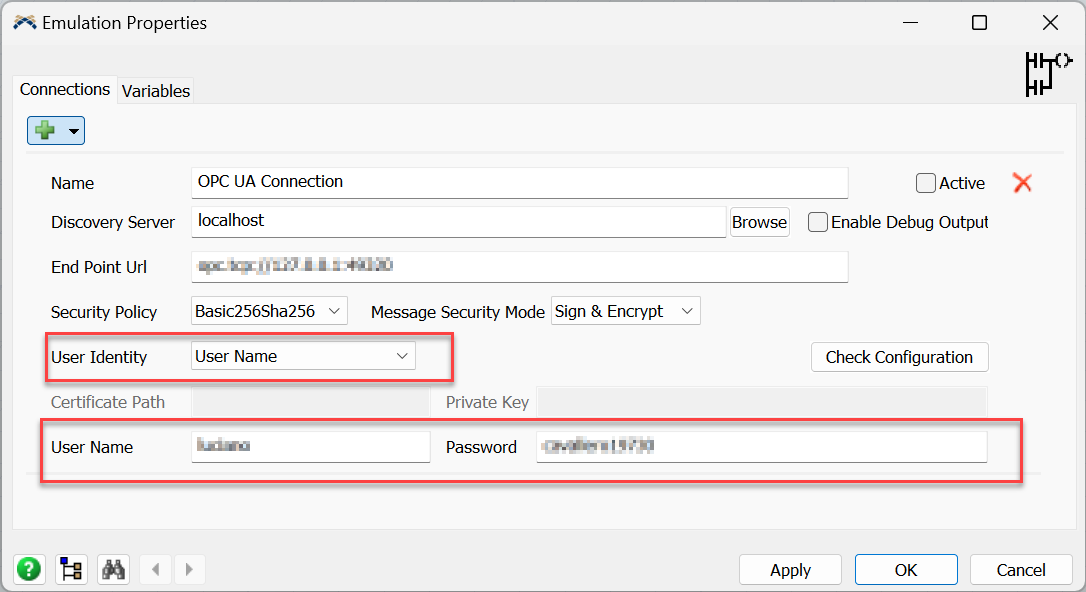Click into the Password input field
The height and width of the screenshot is (592, 1086).
[x=762, y=447]
